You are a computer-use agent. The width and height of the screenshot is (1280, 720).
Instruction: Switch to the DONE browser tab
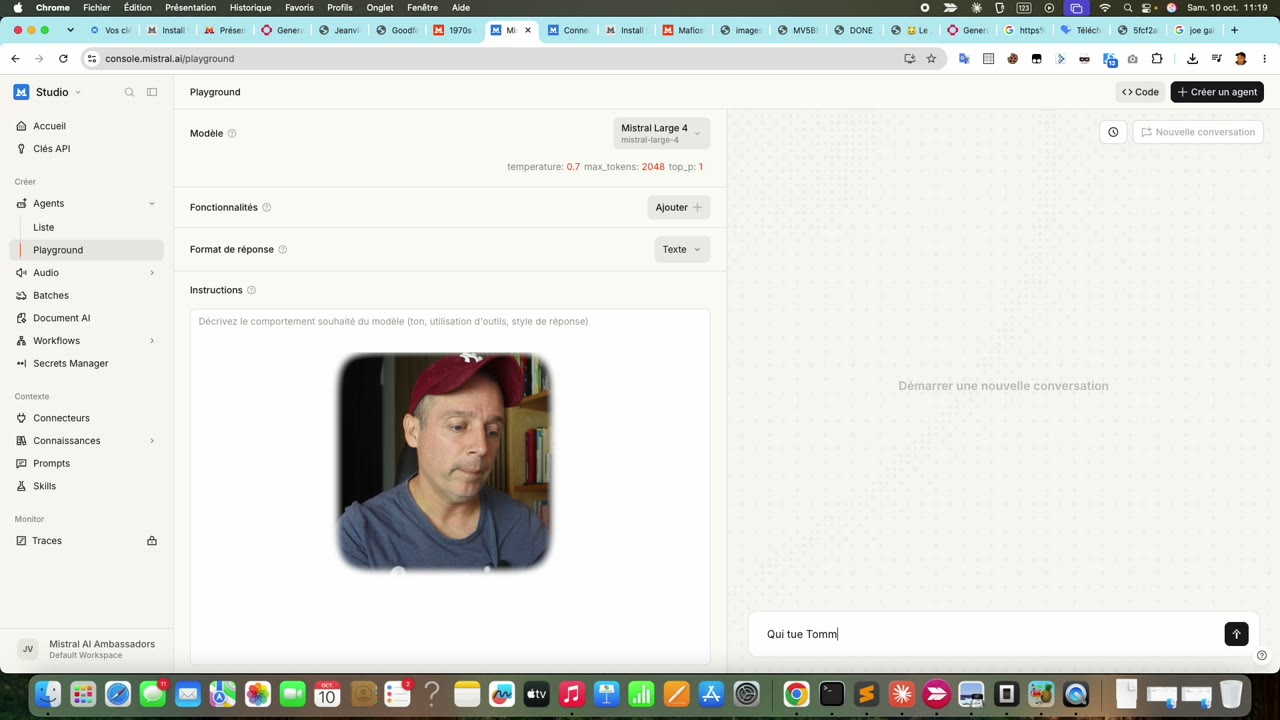point(853,30)
